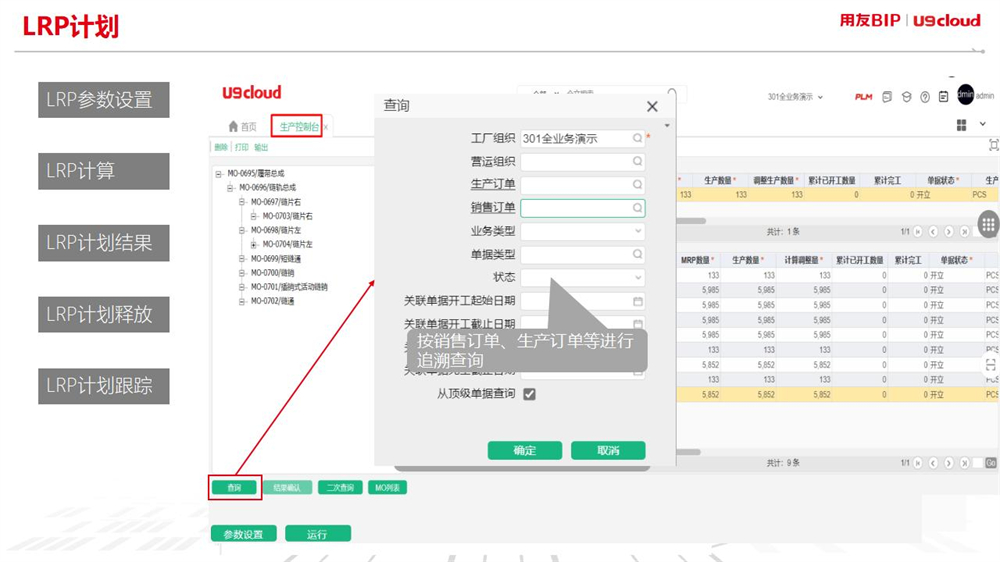Collapse the MO-0697 tree node
Screen dimensions: 1000x562
tap(242, 202)
